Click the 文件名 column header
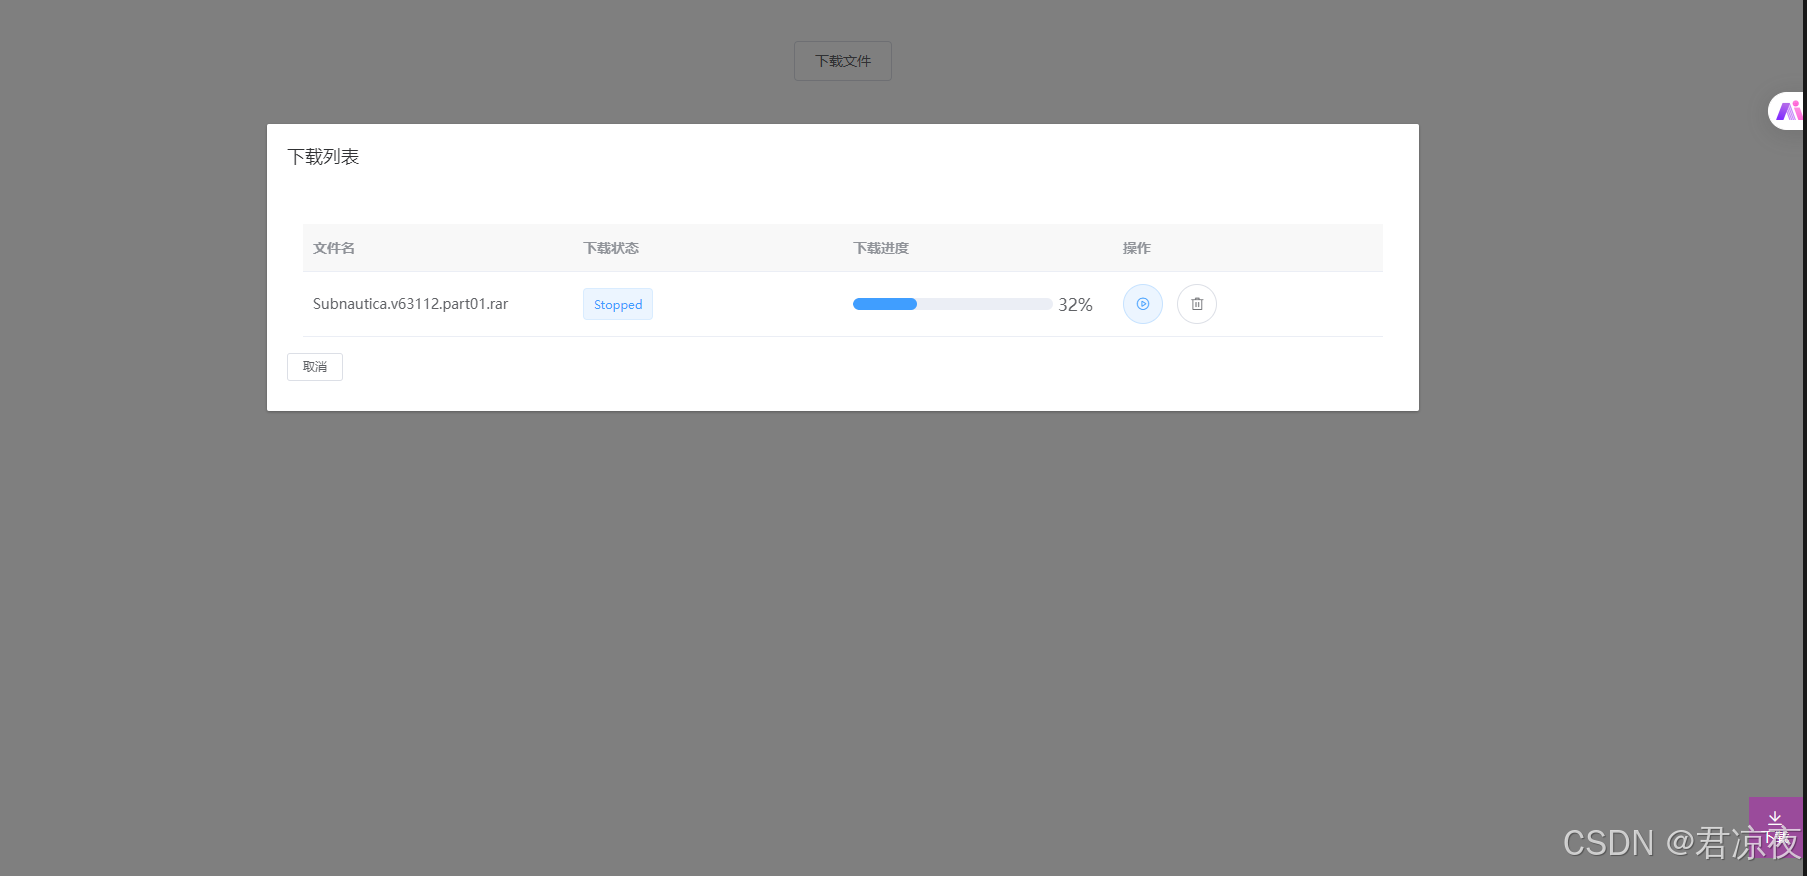The width and height of the screenshot is (1807, 876). (334, 248)
